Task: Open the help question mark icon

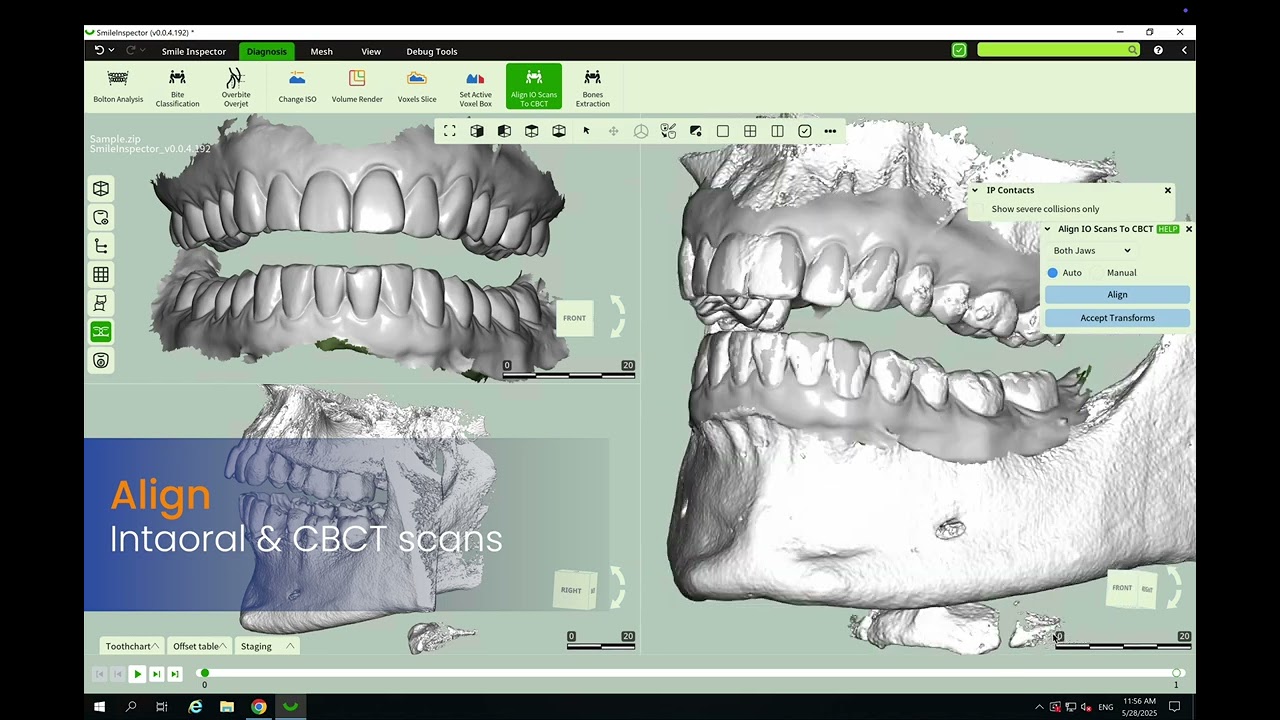Action: click(x=1158, y=50)
